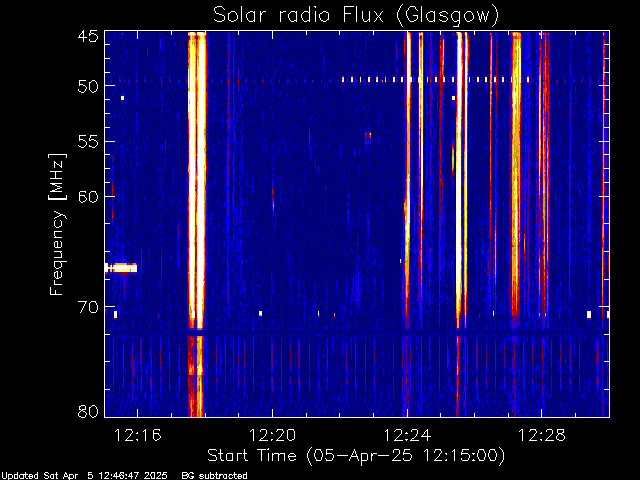Click the 80 MHz frequency tick label
The width and height of the screenshot is (640, 480).
88,411
